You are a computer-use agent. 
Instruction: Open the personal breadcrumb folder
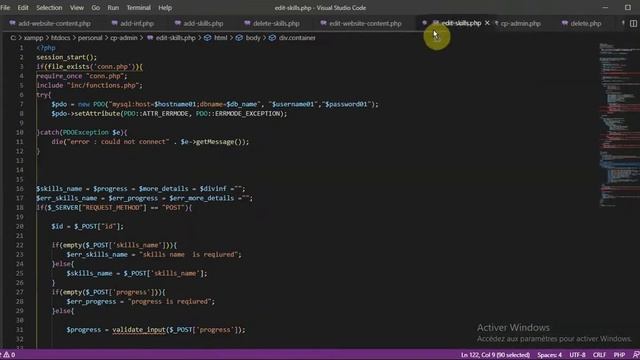[90, 38]
